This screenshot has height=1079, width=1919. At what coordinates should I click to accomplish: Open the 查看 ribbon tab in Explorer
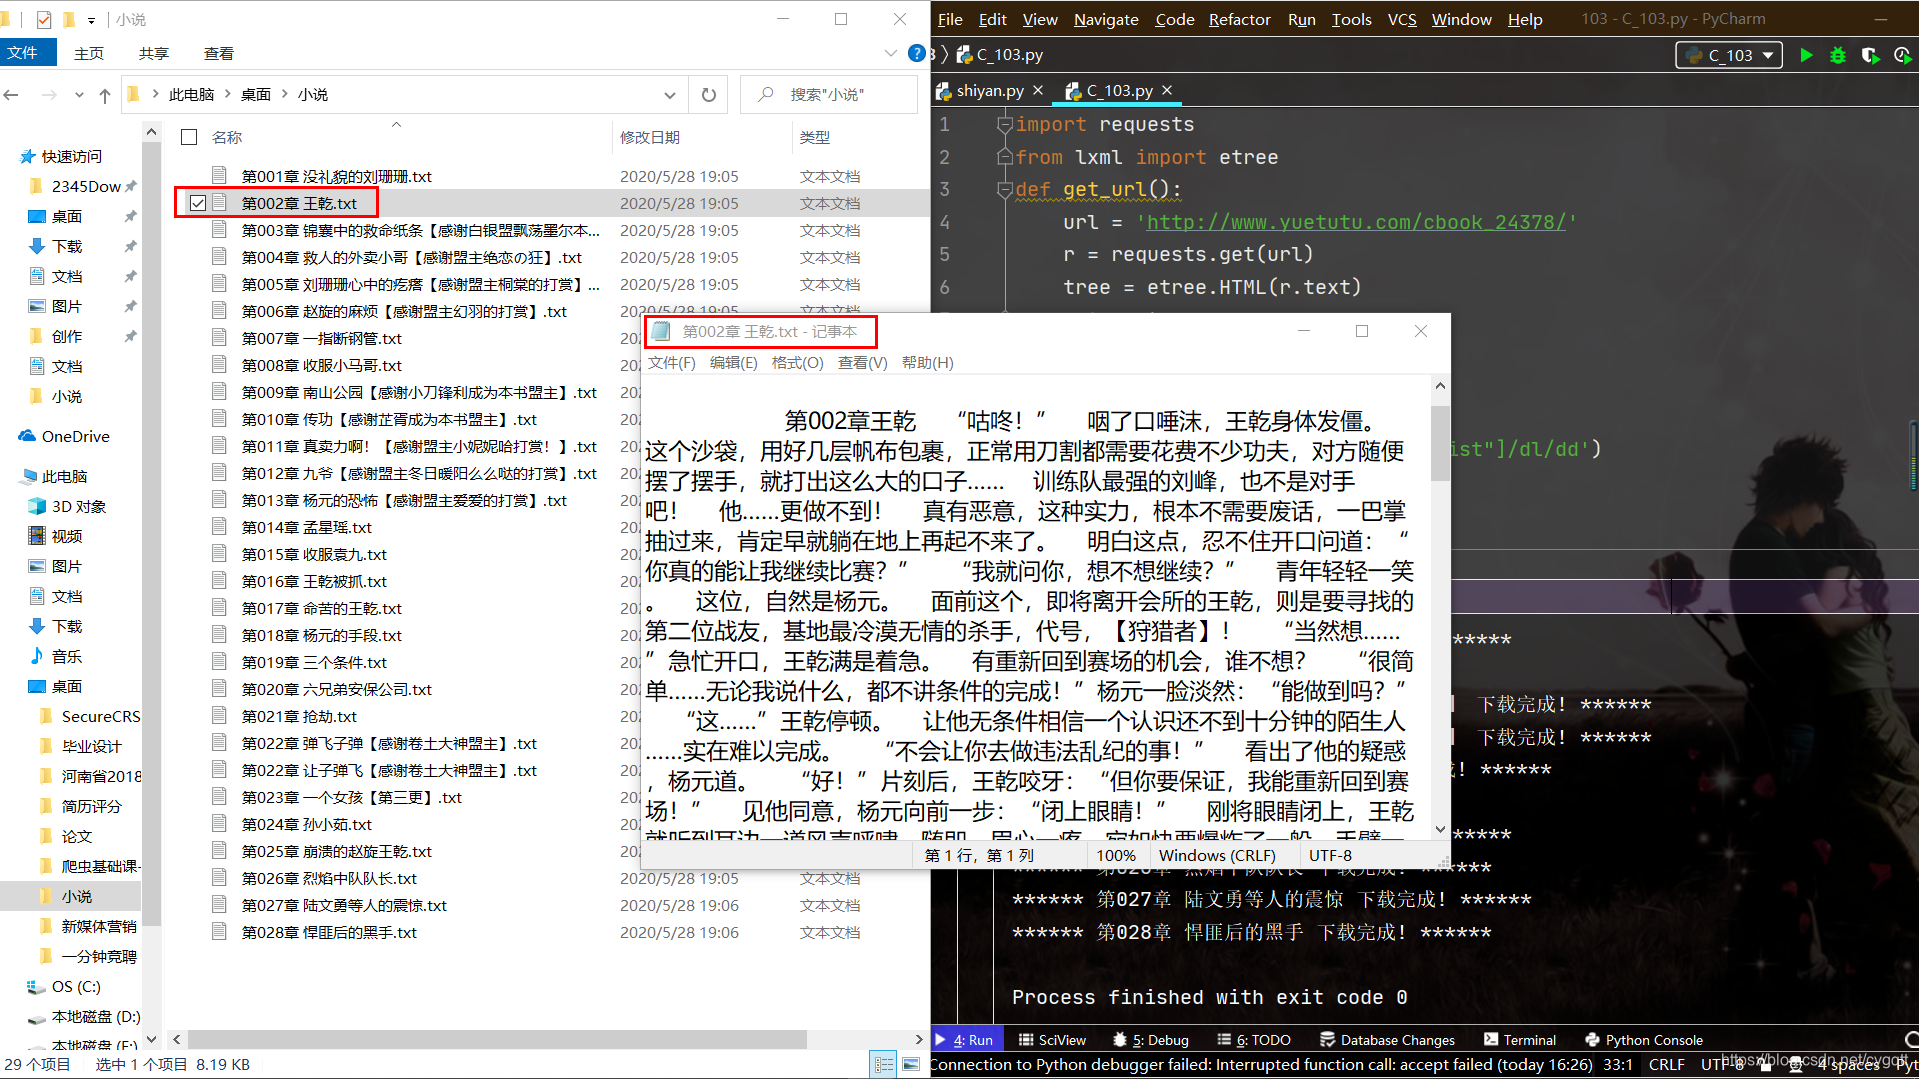click(x=218, y=53)
